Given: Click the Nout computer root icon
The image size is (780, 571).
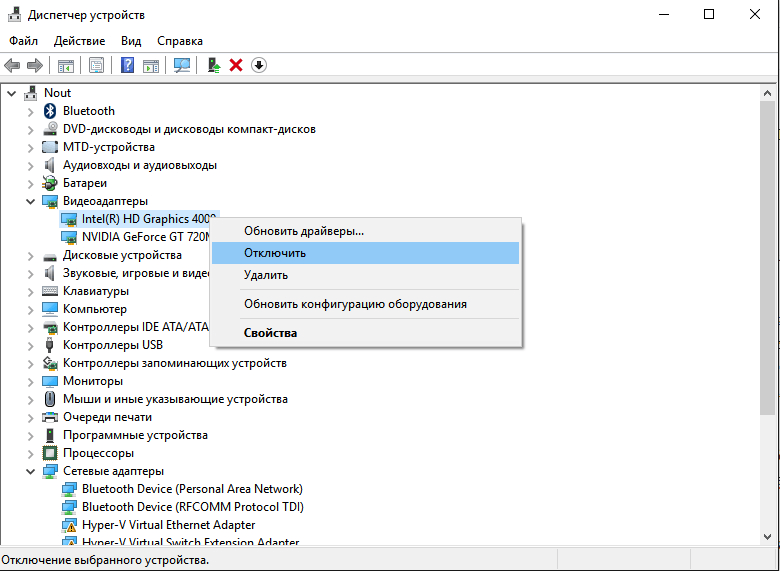Looking at the screenshot, I should coord(31,93).
